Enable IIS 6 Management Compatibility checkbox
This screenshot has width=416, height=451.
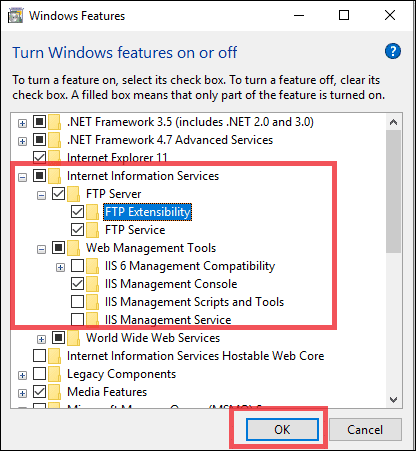pyautogui.click(x=77, y=266)
